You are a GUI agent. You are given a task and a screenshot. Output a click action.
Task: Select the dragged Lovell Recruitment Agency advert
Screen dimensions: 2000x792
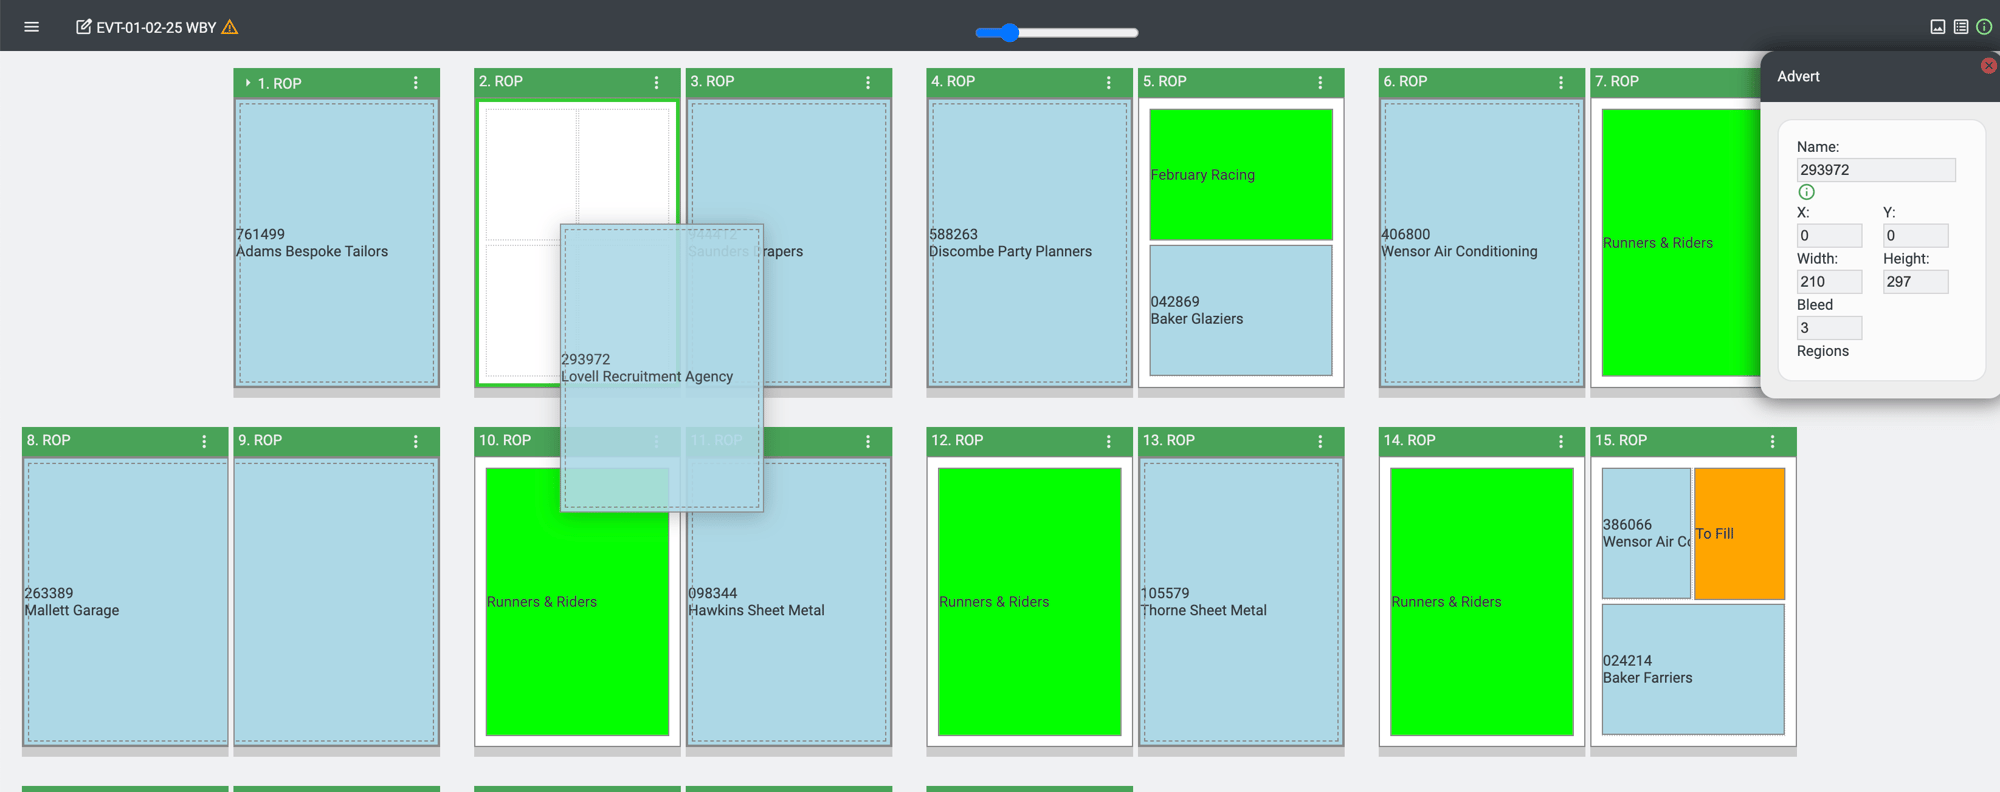click(x=662, y=368)
